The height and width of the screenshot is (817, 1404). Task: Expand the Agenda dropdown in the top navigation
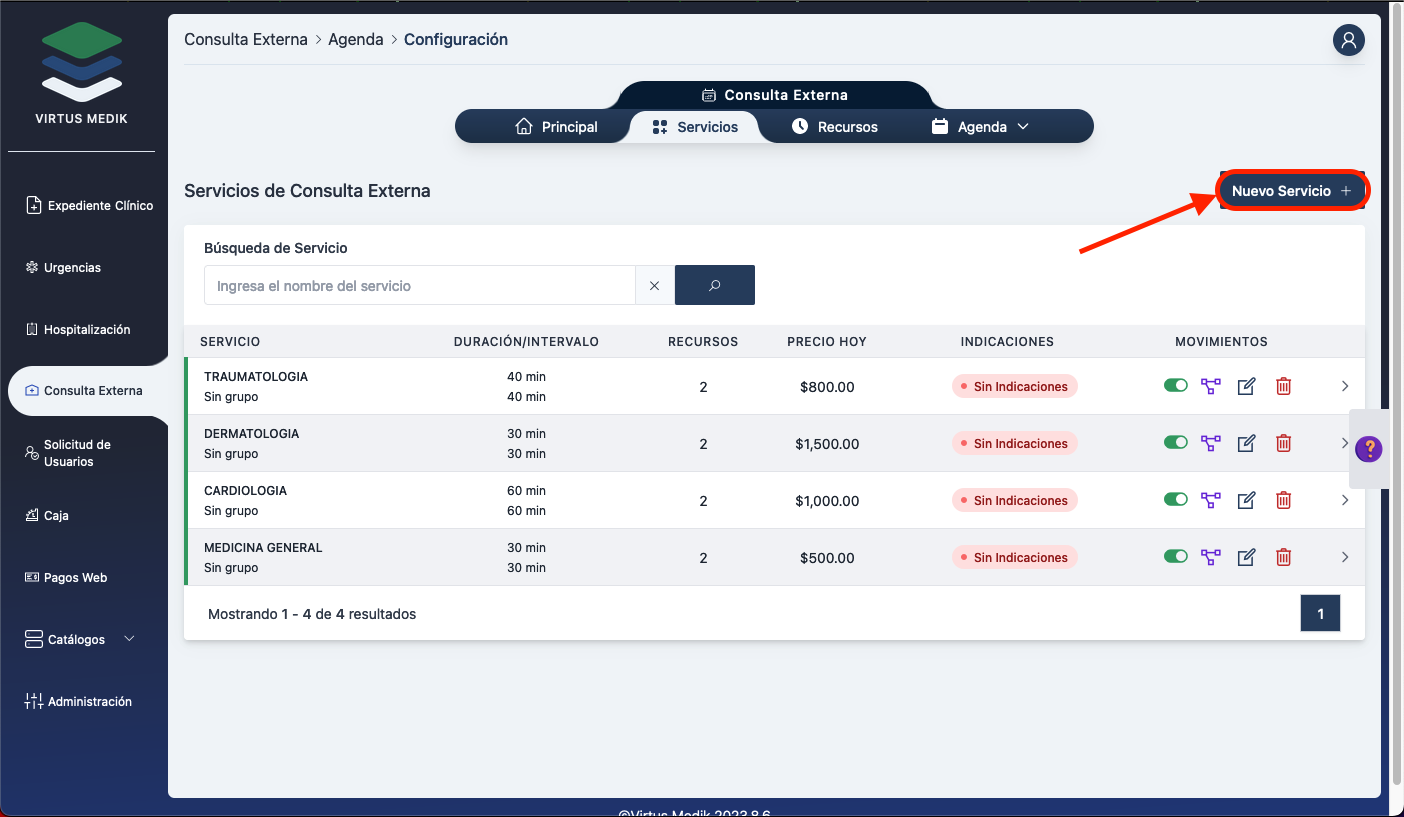980,127
